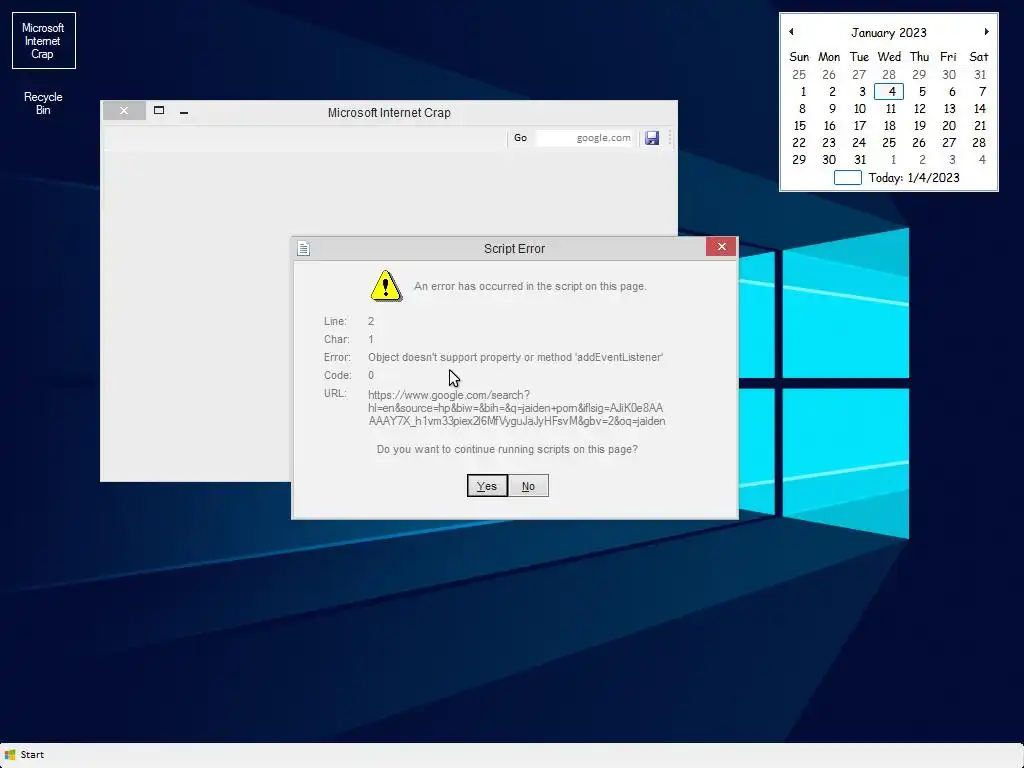Select greyed December 25 in calendar

tap(799, 75)
